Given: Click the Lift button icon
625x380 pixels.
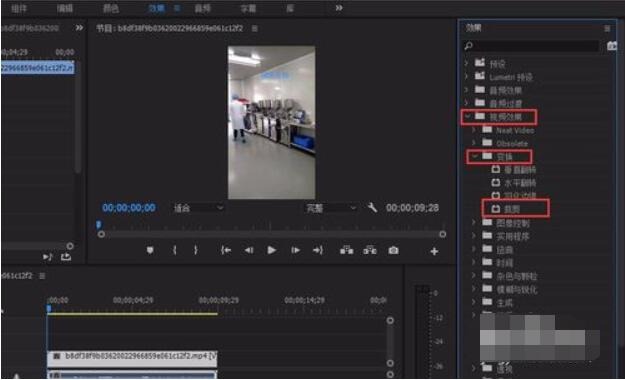Looking at the screenshot, I should (346, 250).
